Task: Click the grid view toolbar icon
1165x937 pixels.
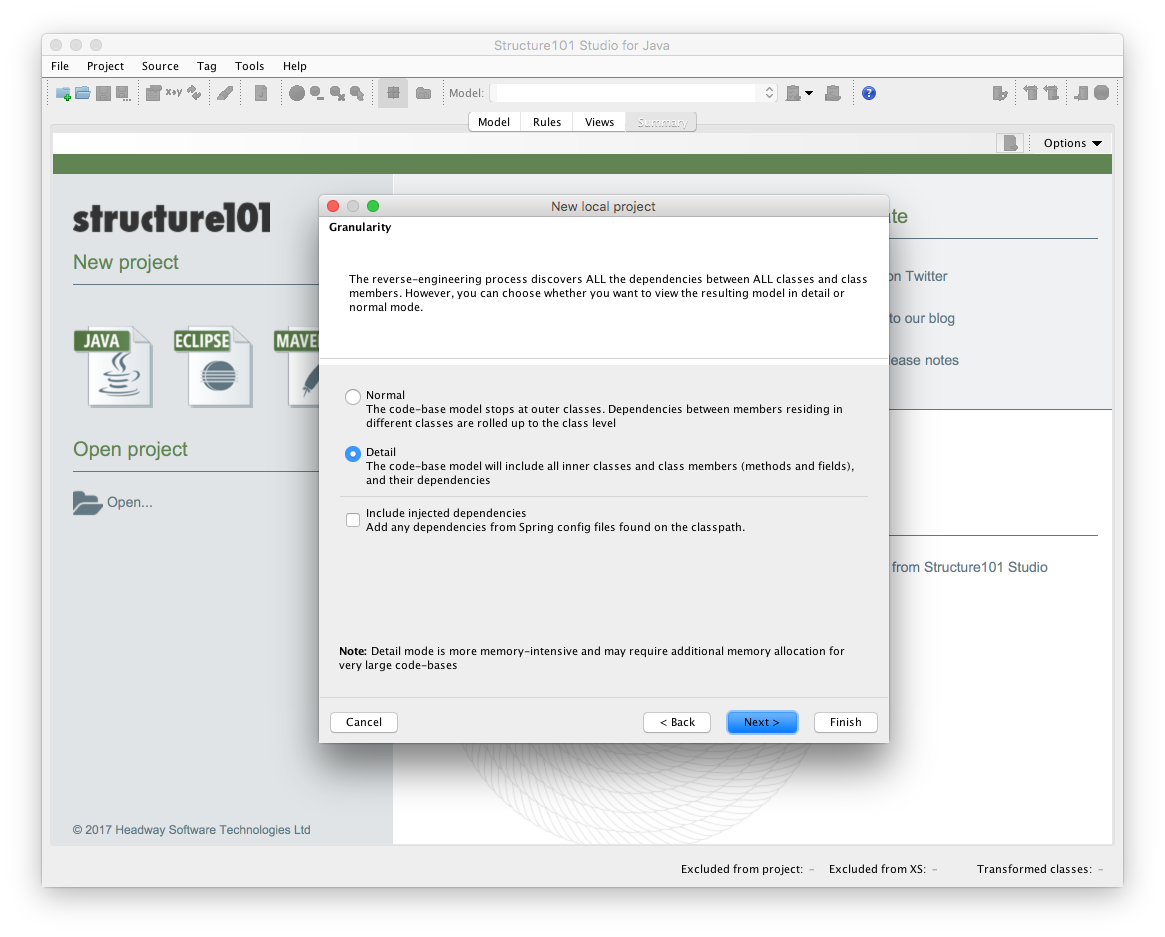Action: click(393, 93)
